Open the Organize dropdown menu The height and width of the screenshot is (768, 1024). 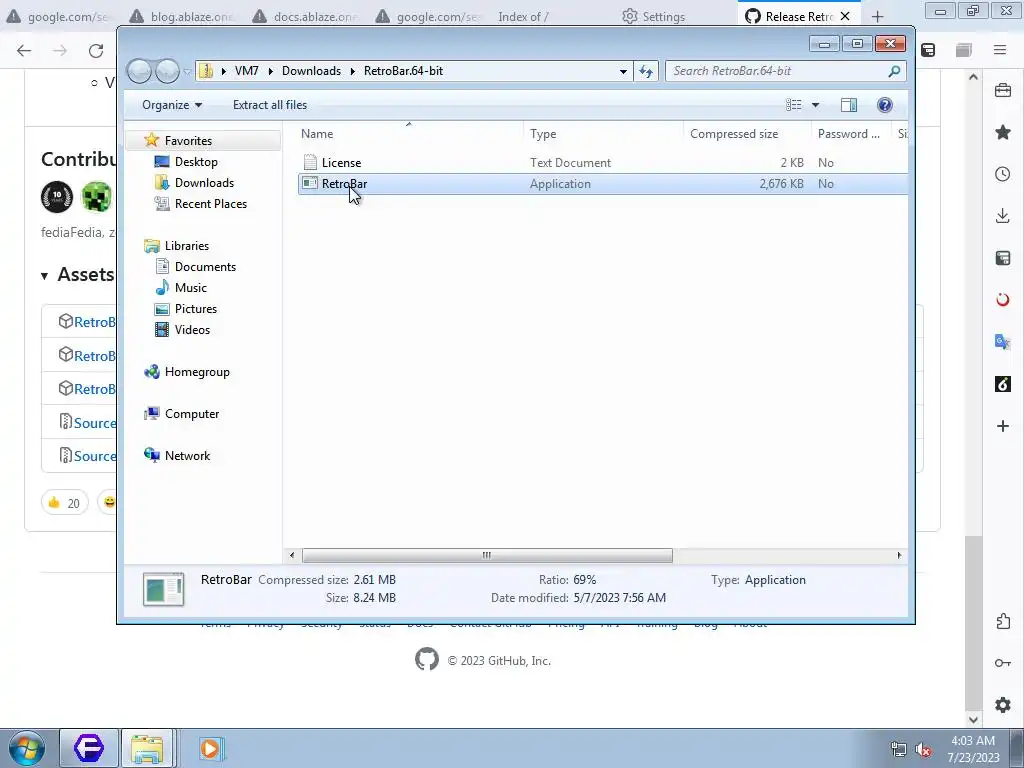tap(172, 105)
